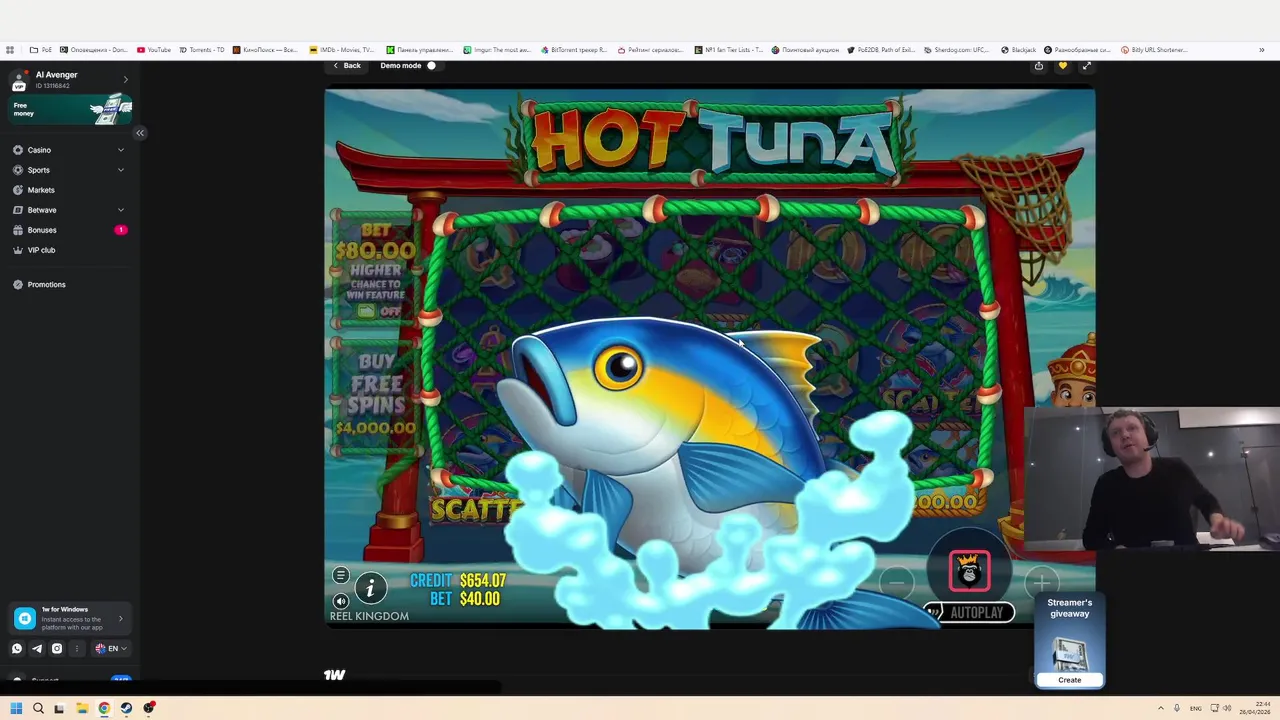
Task: Open the IMDb Movies bookmark
Action: tap(342, 50)
